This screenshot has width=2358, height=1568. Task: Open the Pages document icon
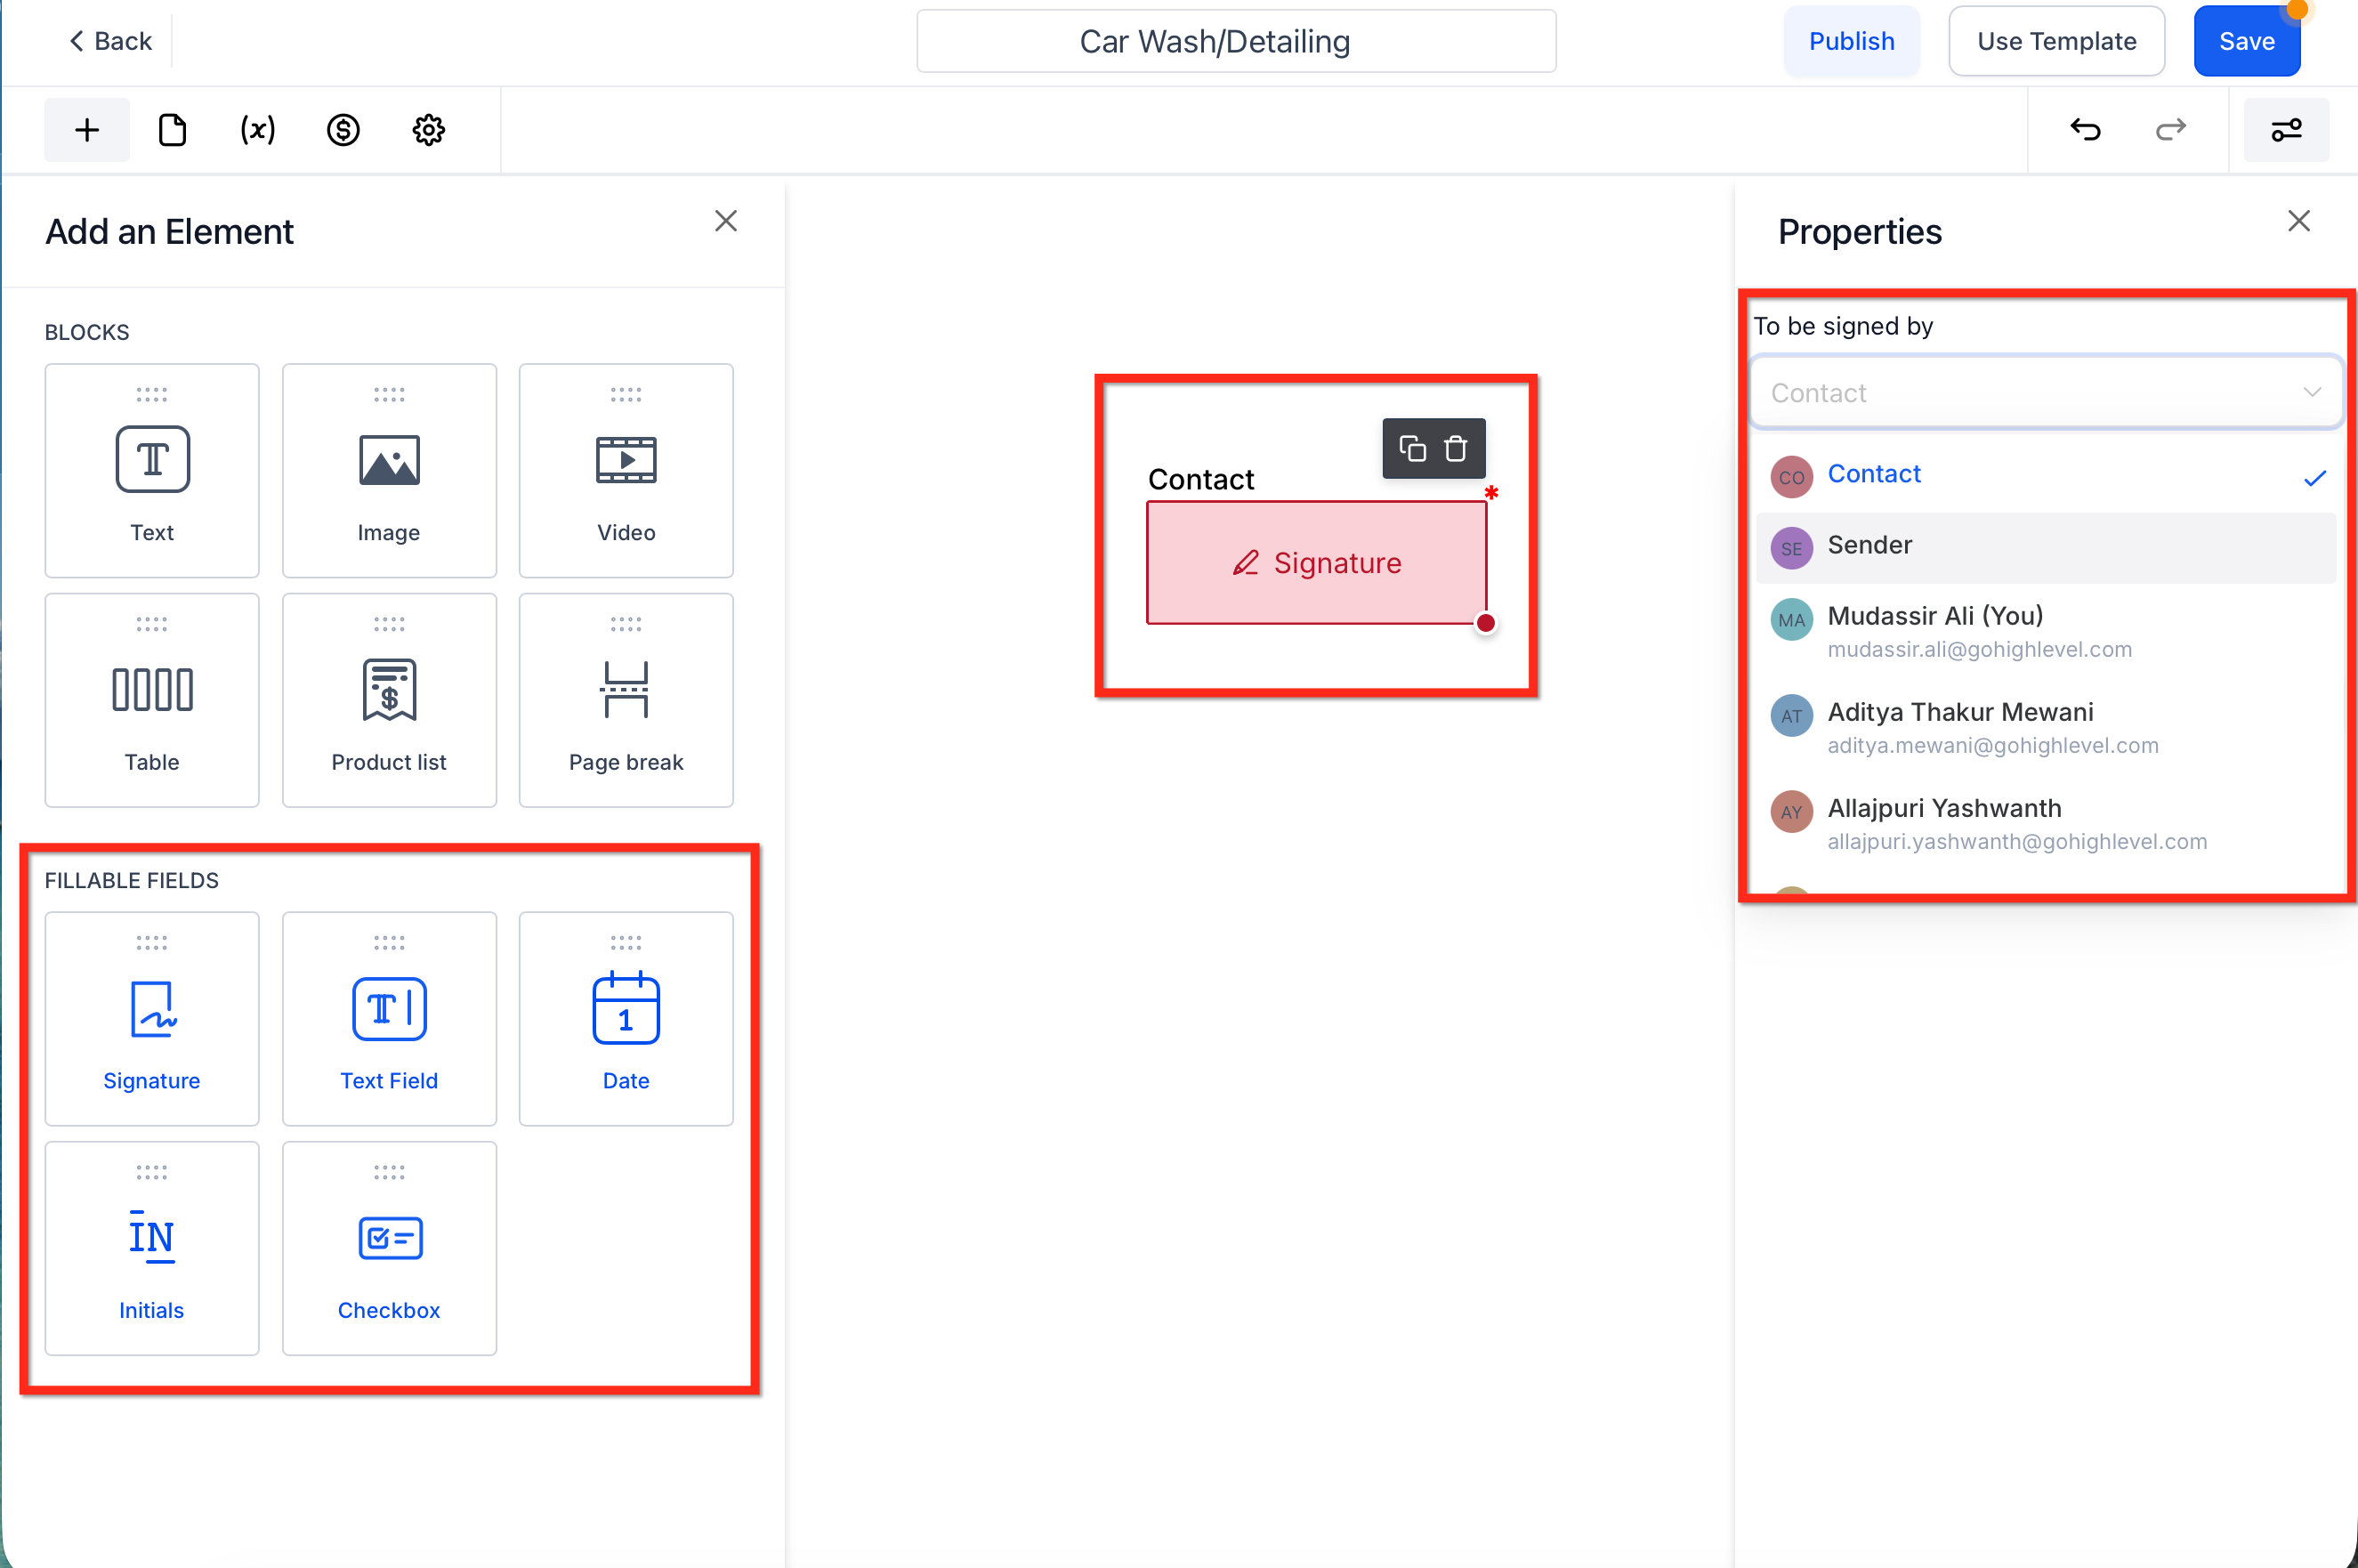(x=172, y=130)
